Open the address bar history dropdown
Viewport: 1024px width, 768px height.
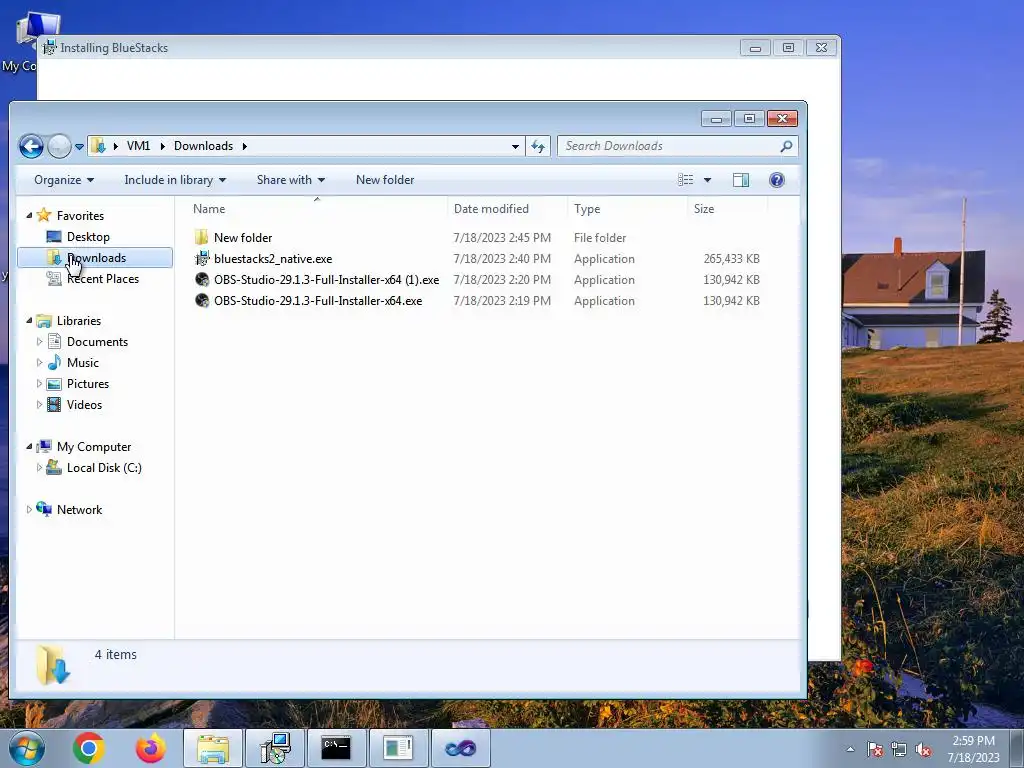[515, 146]
